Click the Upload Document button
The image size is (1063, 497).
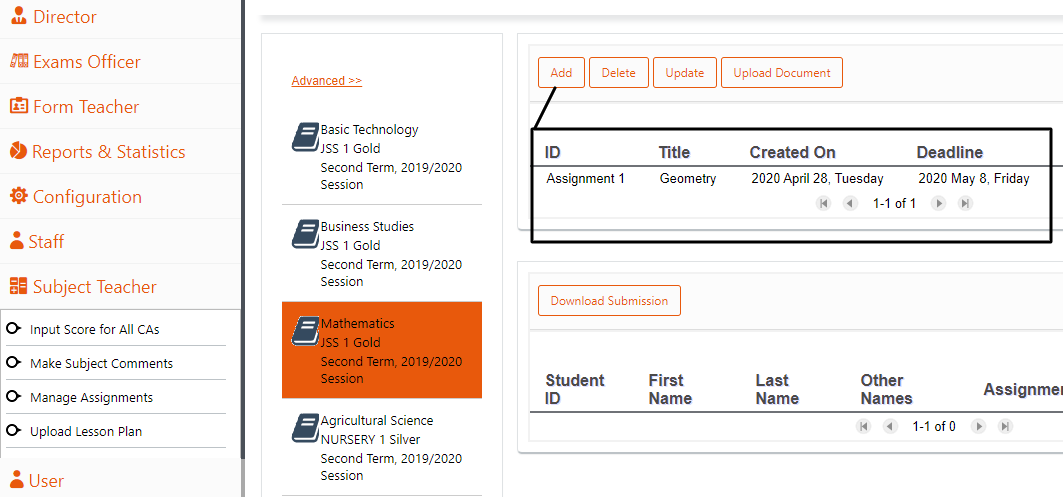coord(782,73)
